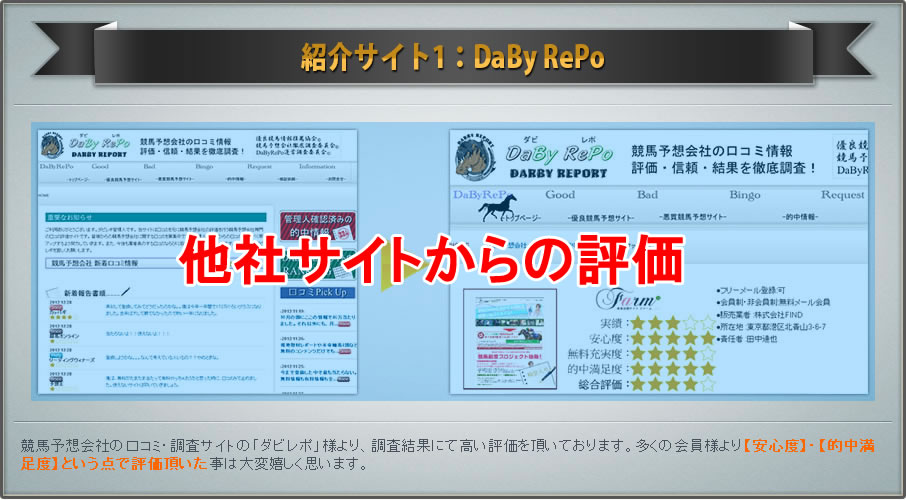Click トップページ link in right screenshot
The height and width of the screenshot is (500, 906).
point(520,218)
